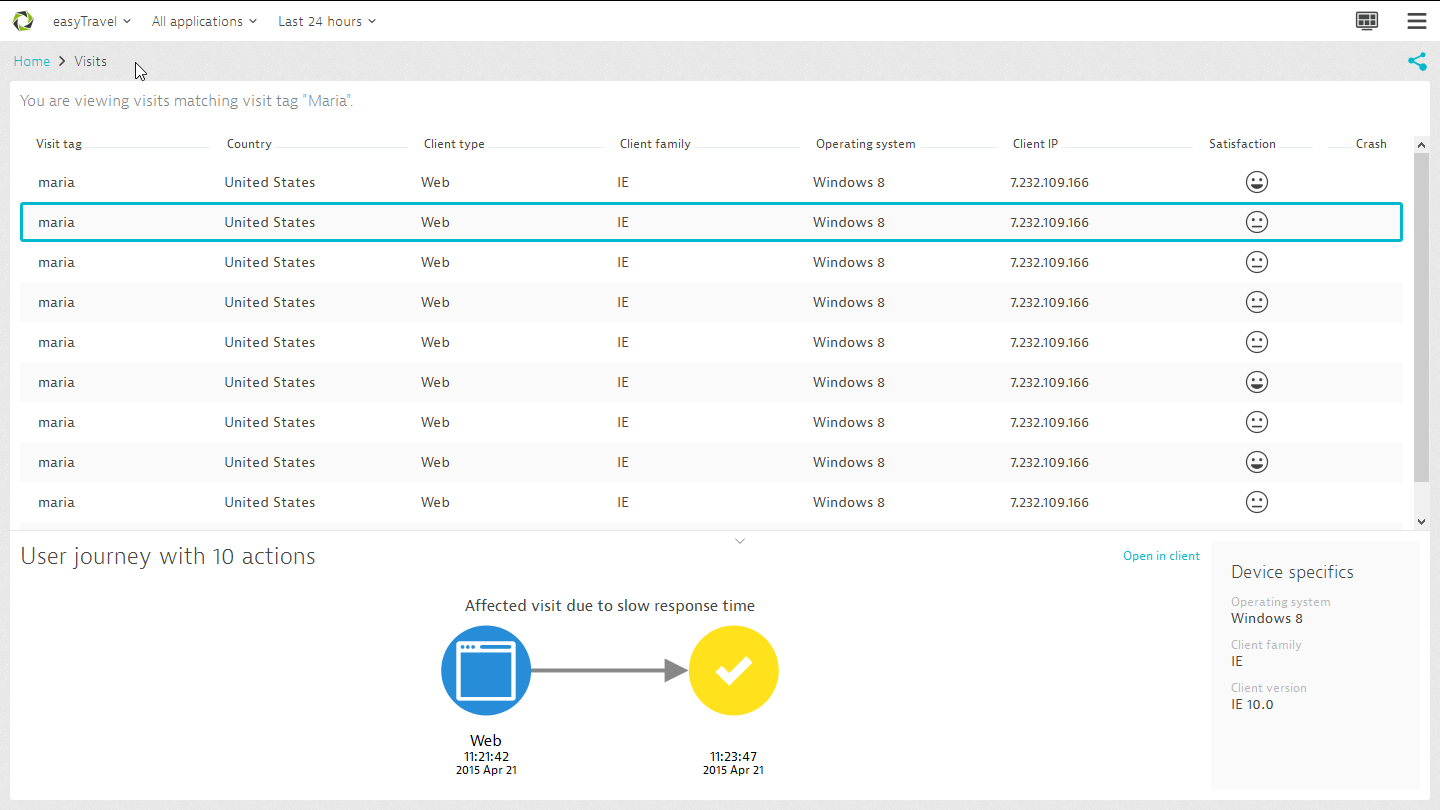Click the neutral face in highlighted row
The height and width of the screenshot is (810, 1440).
[x=1257, y=222]
